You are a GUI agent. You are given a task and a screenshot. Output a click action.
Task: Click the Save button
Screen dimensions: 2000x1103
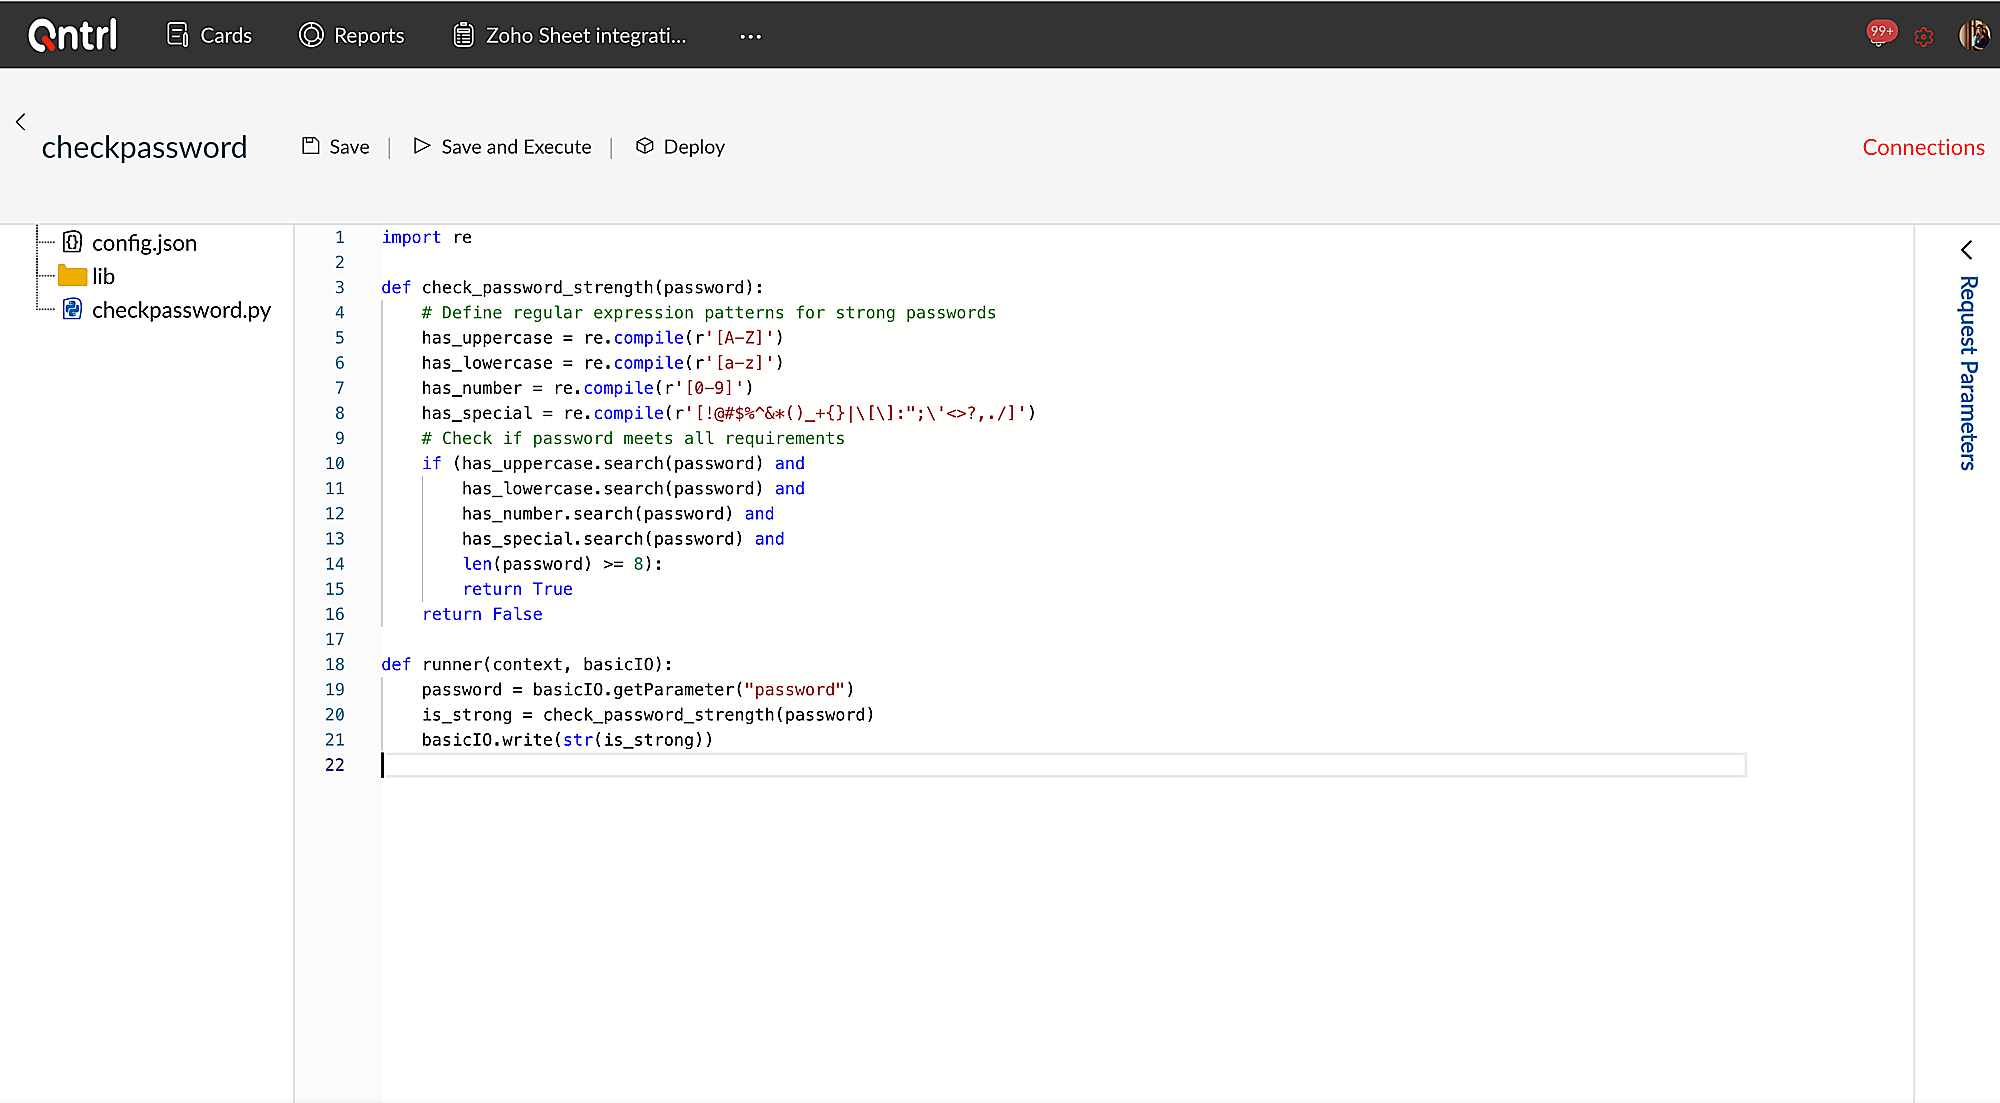[336, 147]
